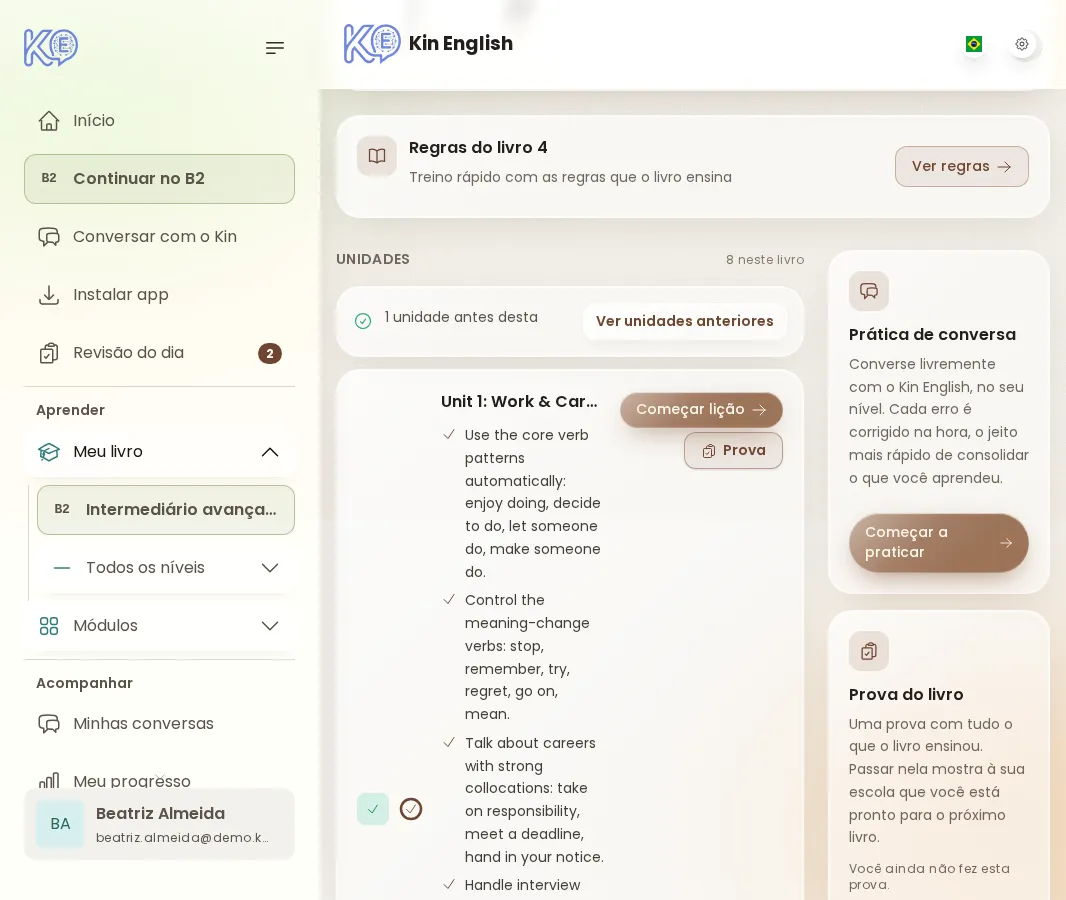The height and width of the screenshot is (900, 1066).
Task: Click the Prática de conversa heading
Action: point(932,334)
